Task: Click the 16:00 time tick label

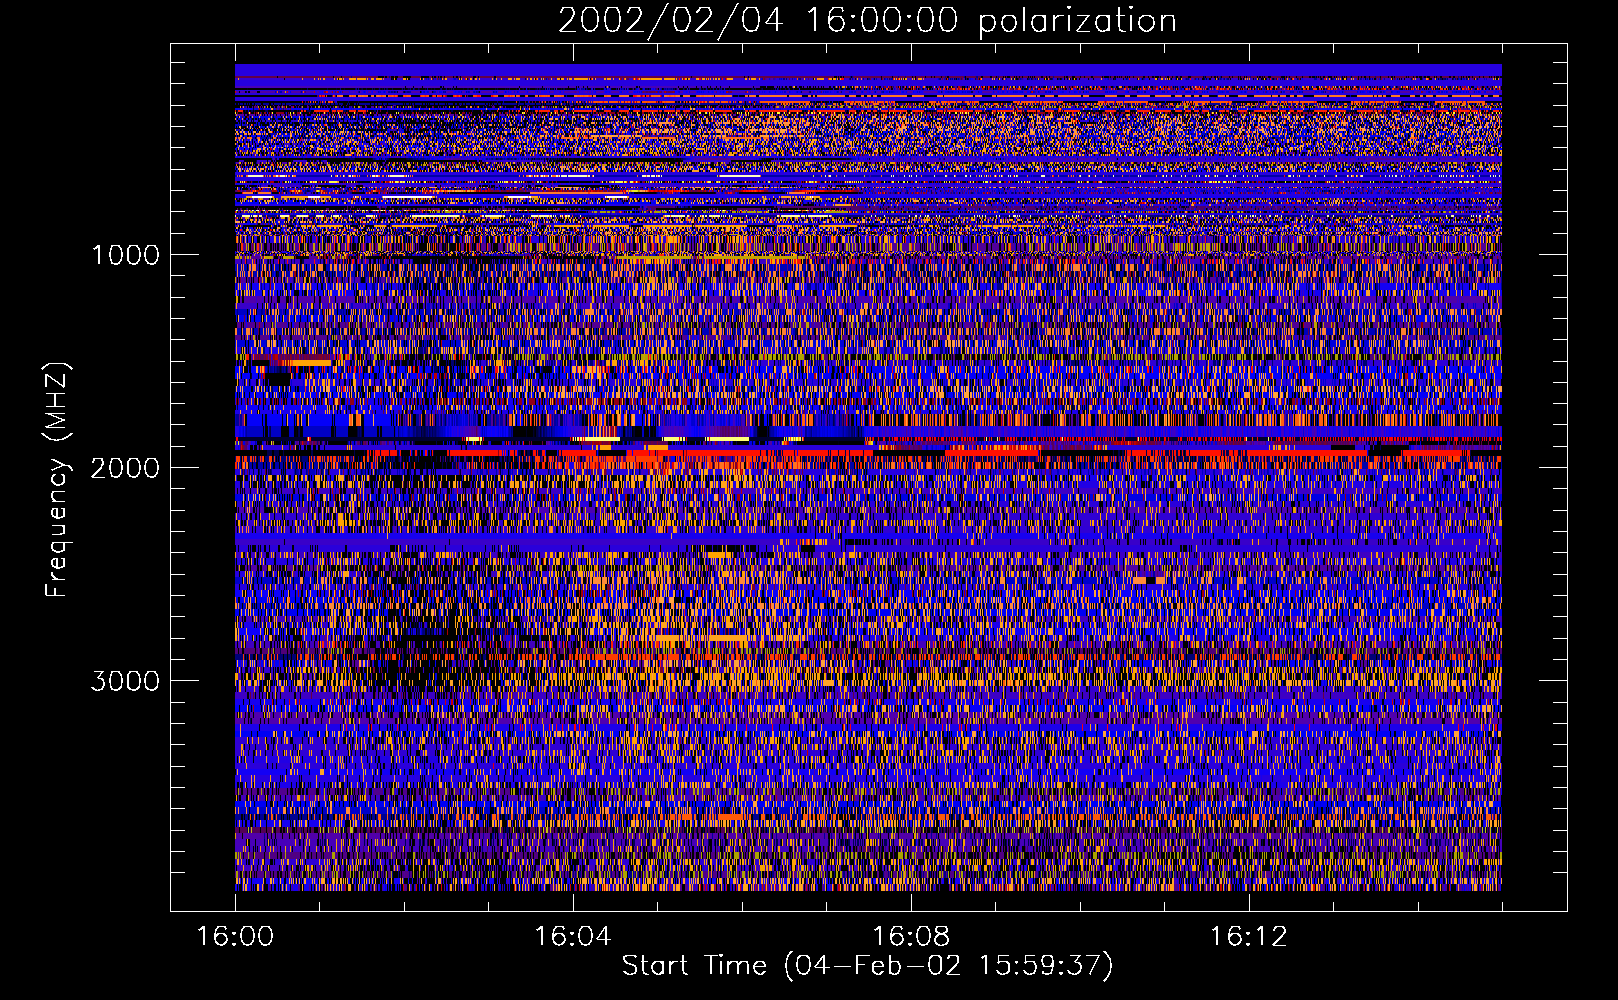Action: (x=235, y=937)
